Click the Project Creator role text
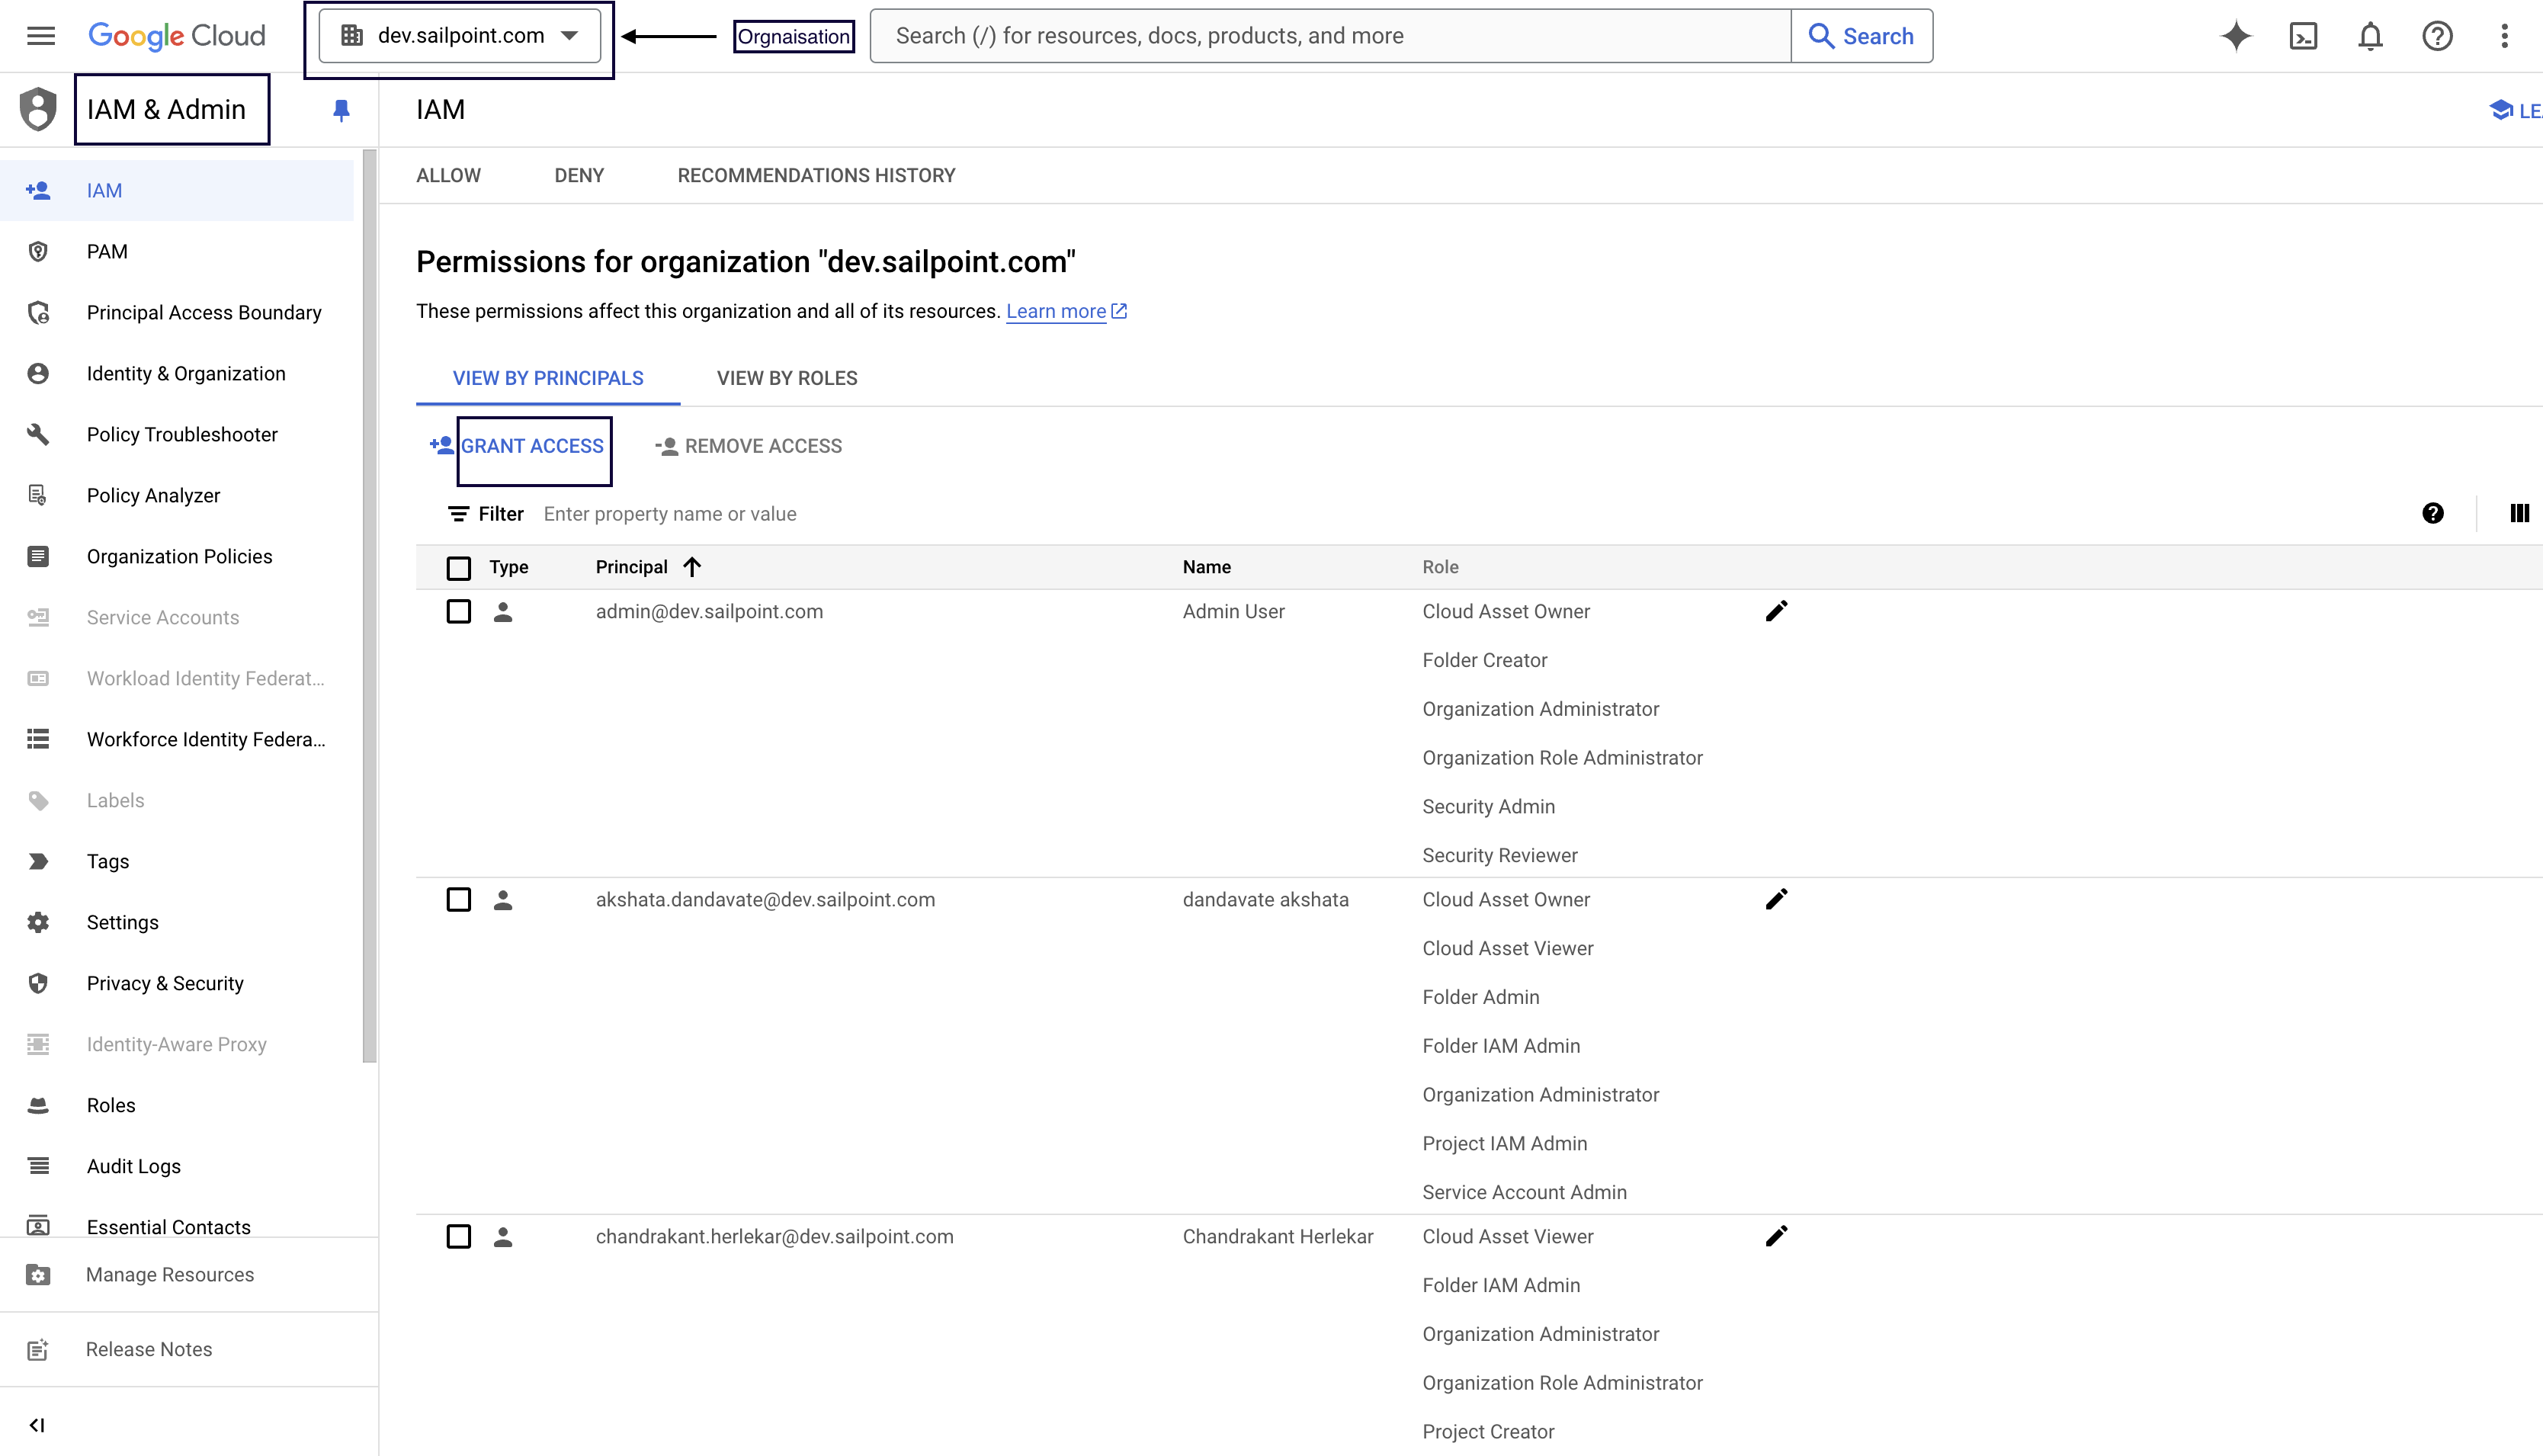This screenshot has width=2543, height=1456. [1488, 1431]
